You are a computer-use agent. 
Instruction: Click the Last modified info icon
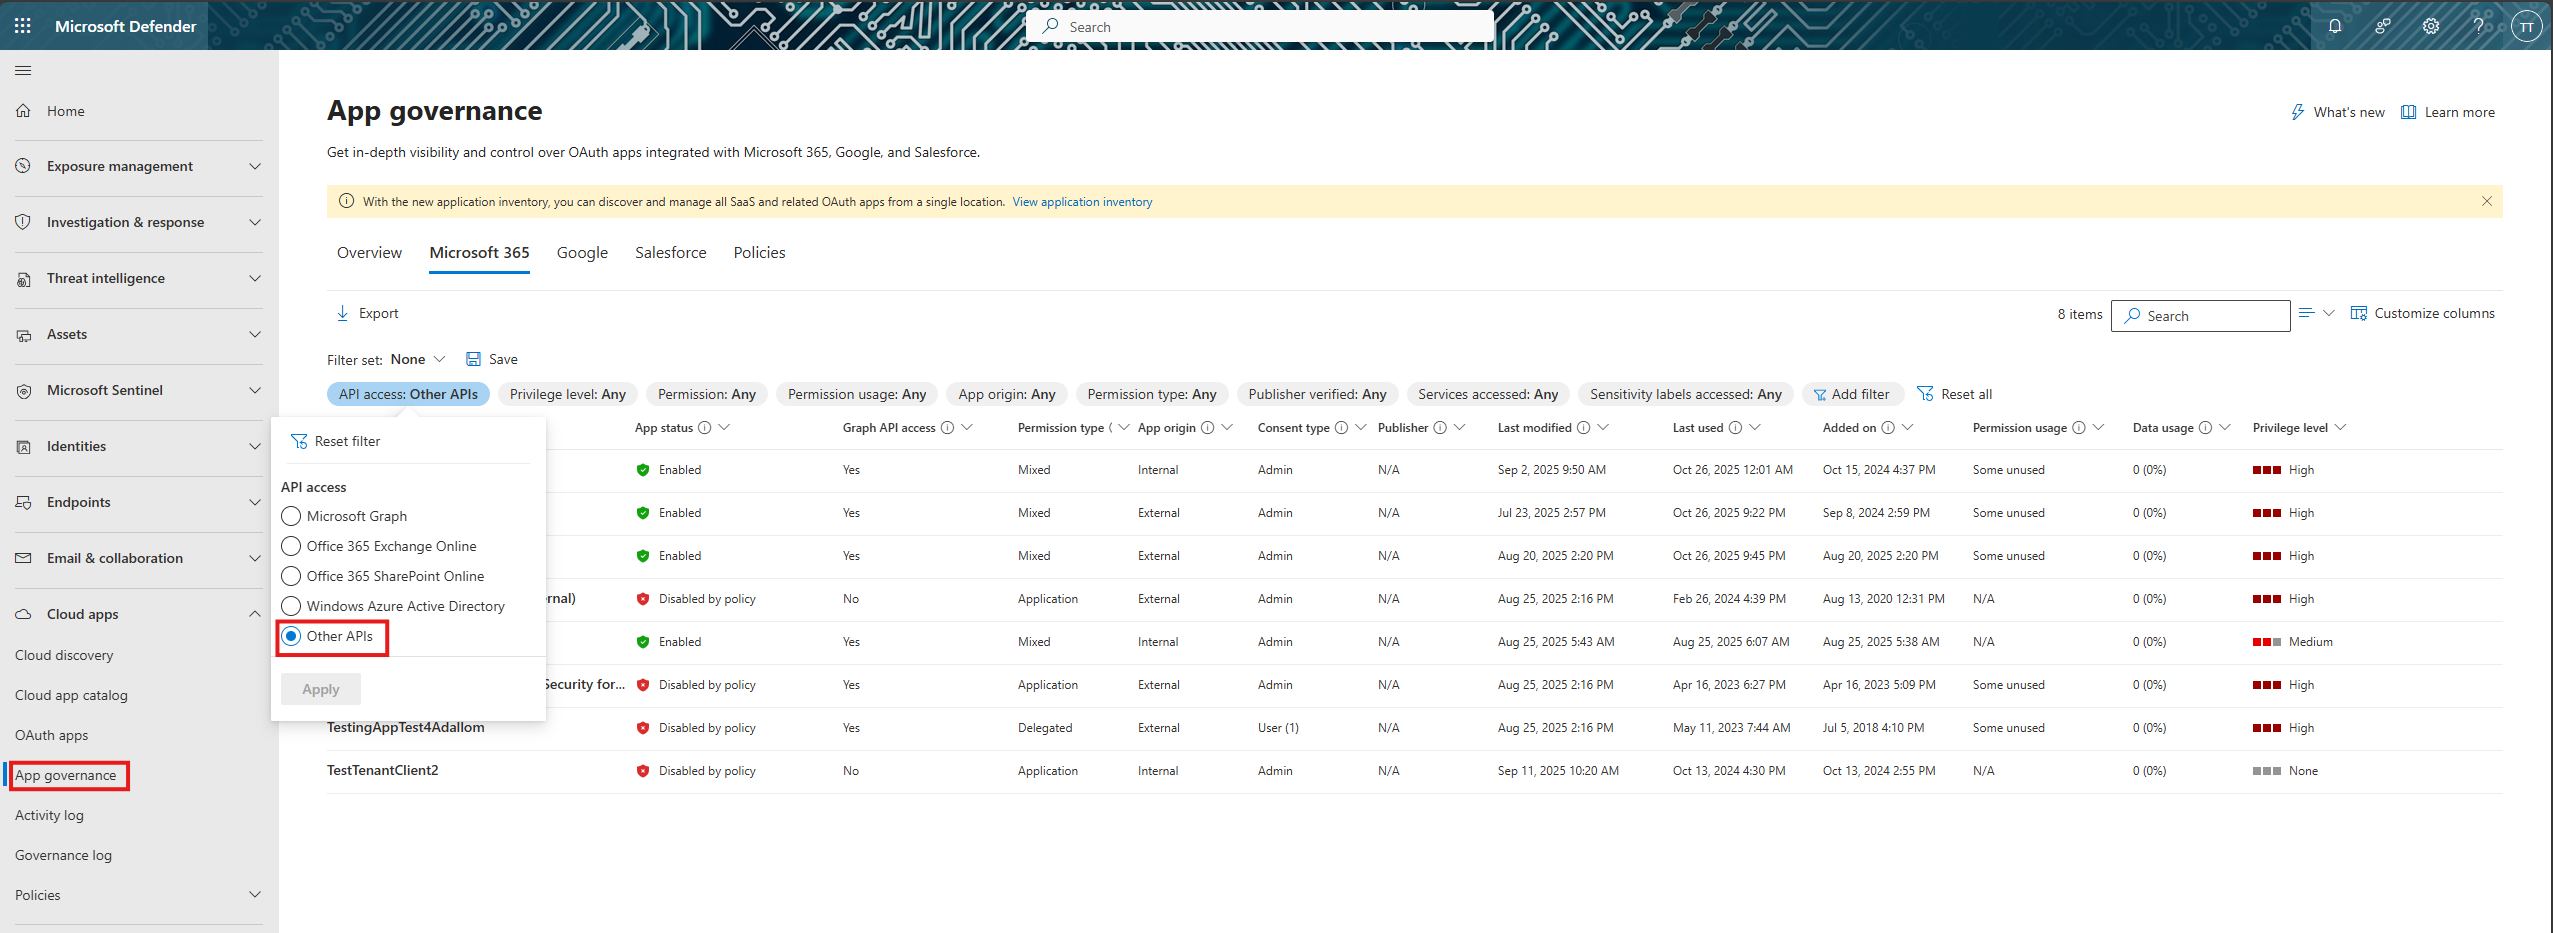point(1583,428)
